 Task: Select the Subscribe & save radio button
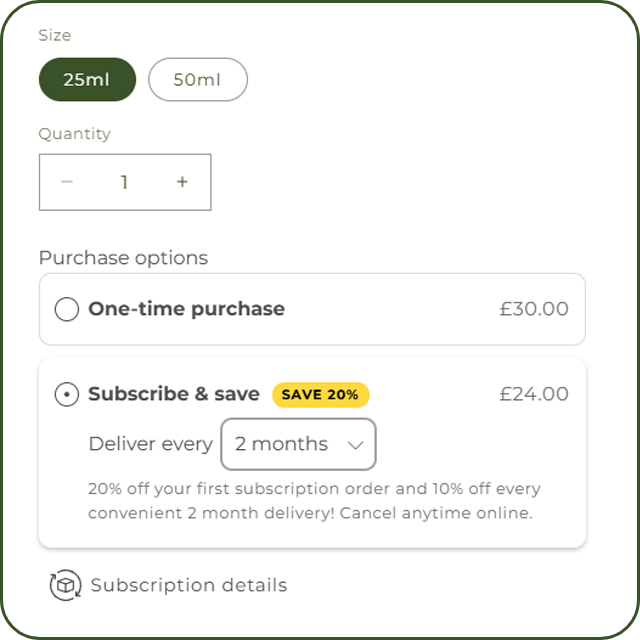click(67, 394)
